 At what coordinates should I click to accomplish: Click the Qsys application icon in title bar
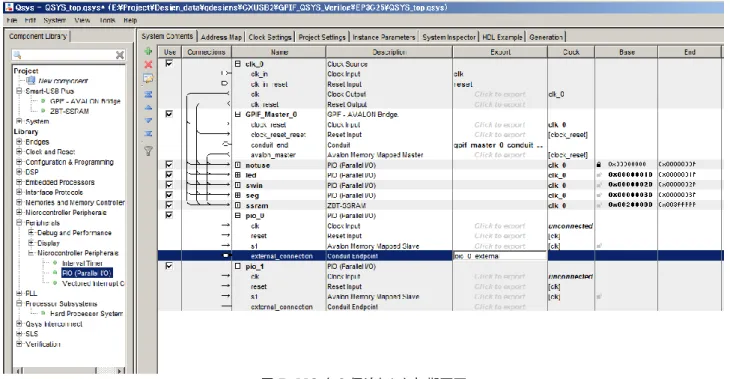point(9,7)
